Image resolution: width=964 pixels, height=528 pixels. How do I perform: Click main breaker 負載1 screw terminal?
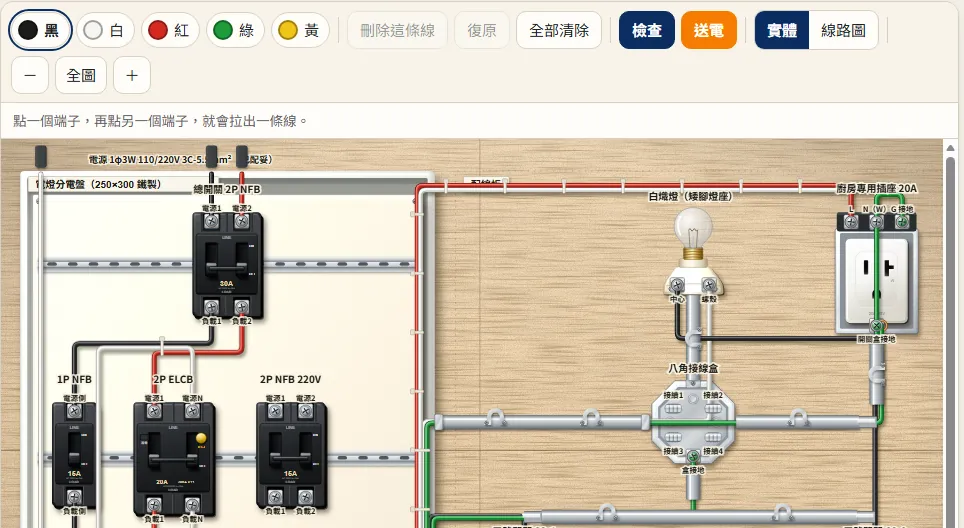click(211, 307)
